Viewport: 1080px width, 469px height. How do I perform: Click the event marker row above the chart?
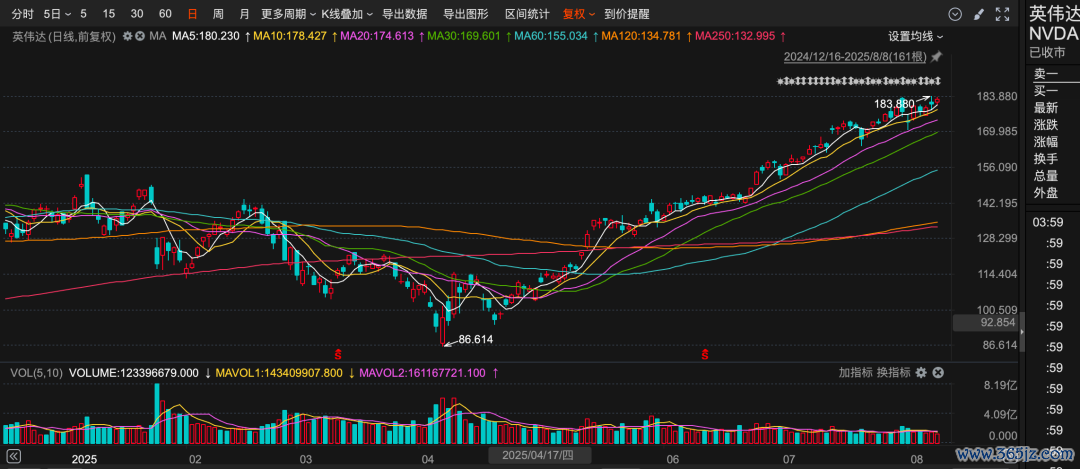858,82
